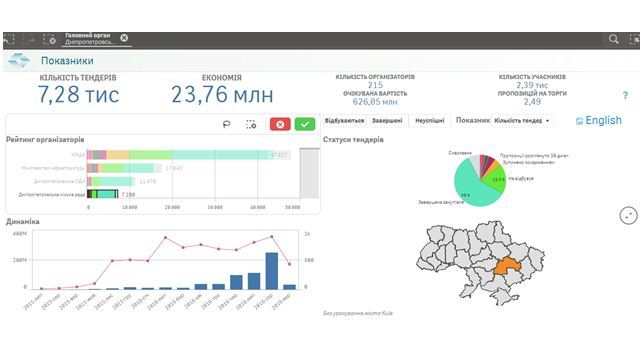Switch language via English link
Image resolution: width=640 pixels, height=360 pixels.
pos(599,120)
